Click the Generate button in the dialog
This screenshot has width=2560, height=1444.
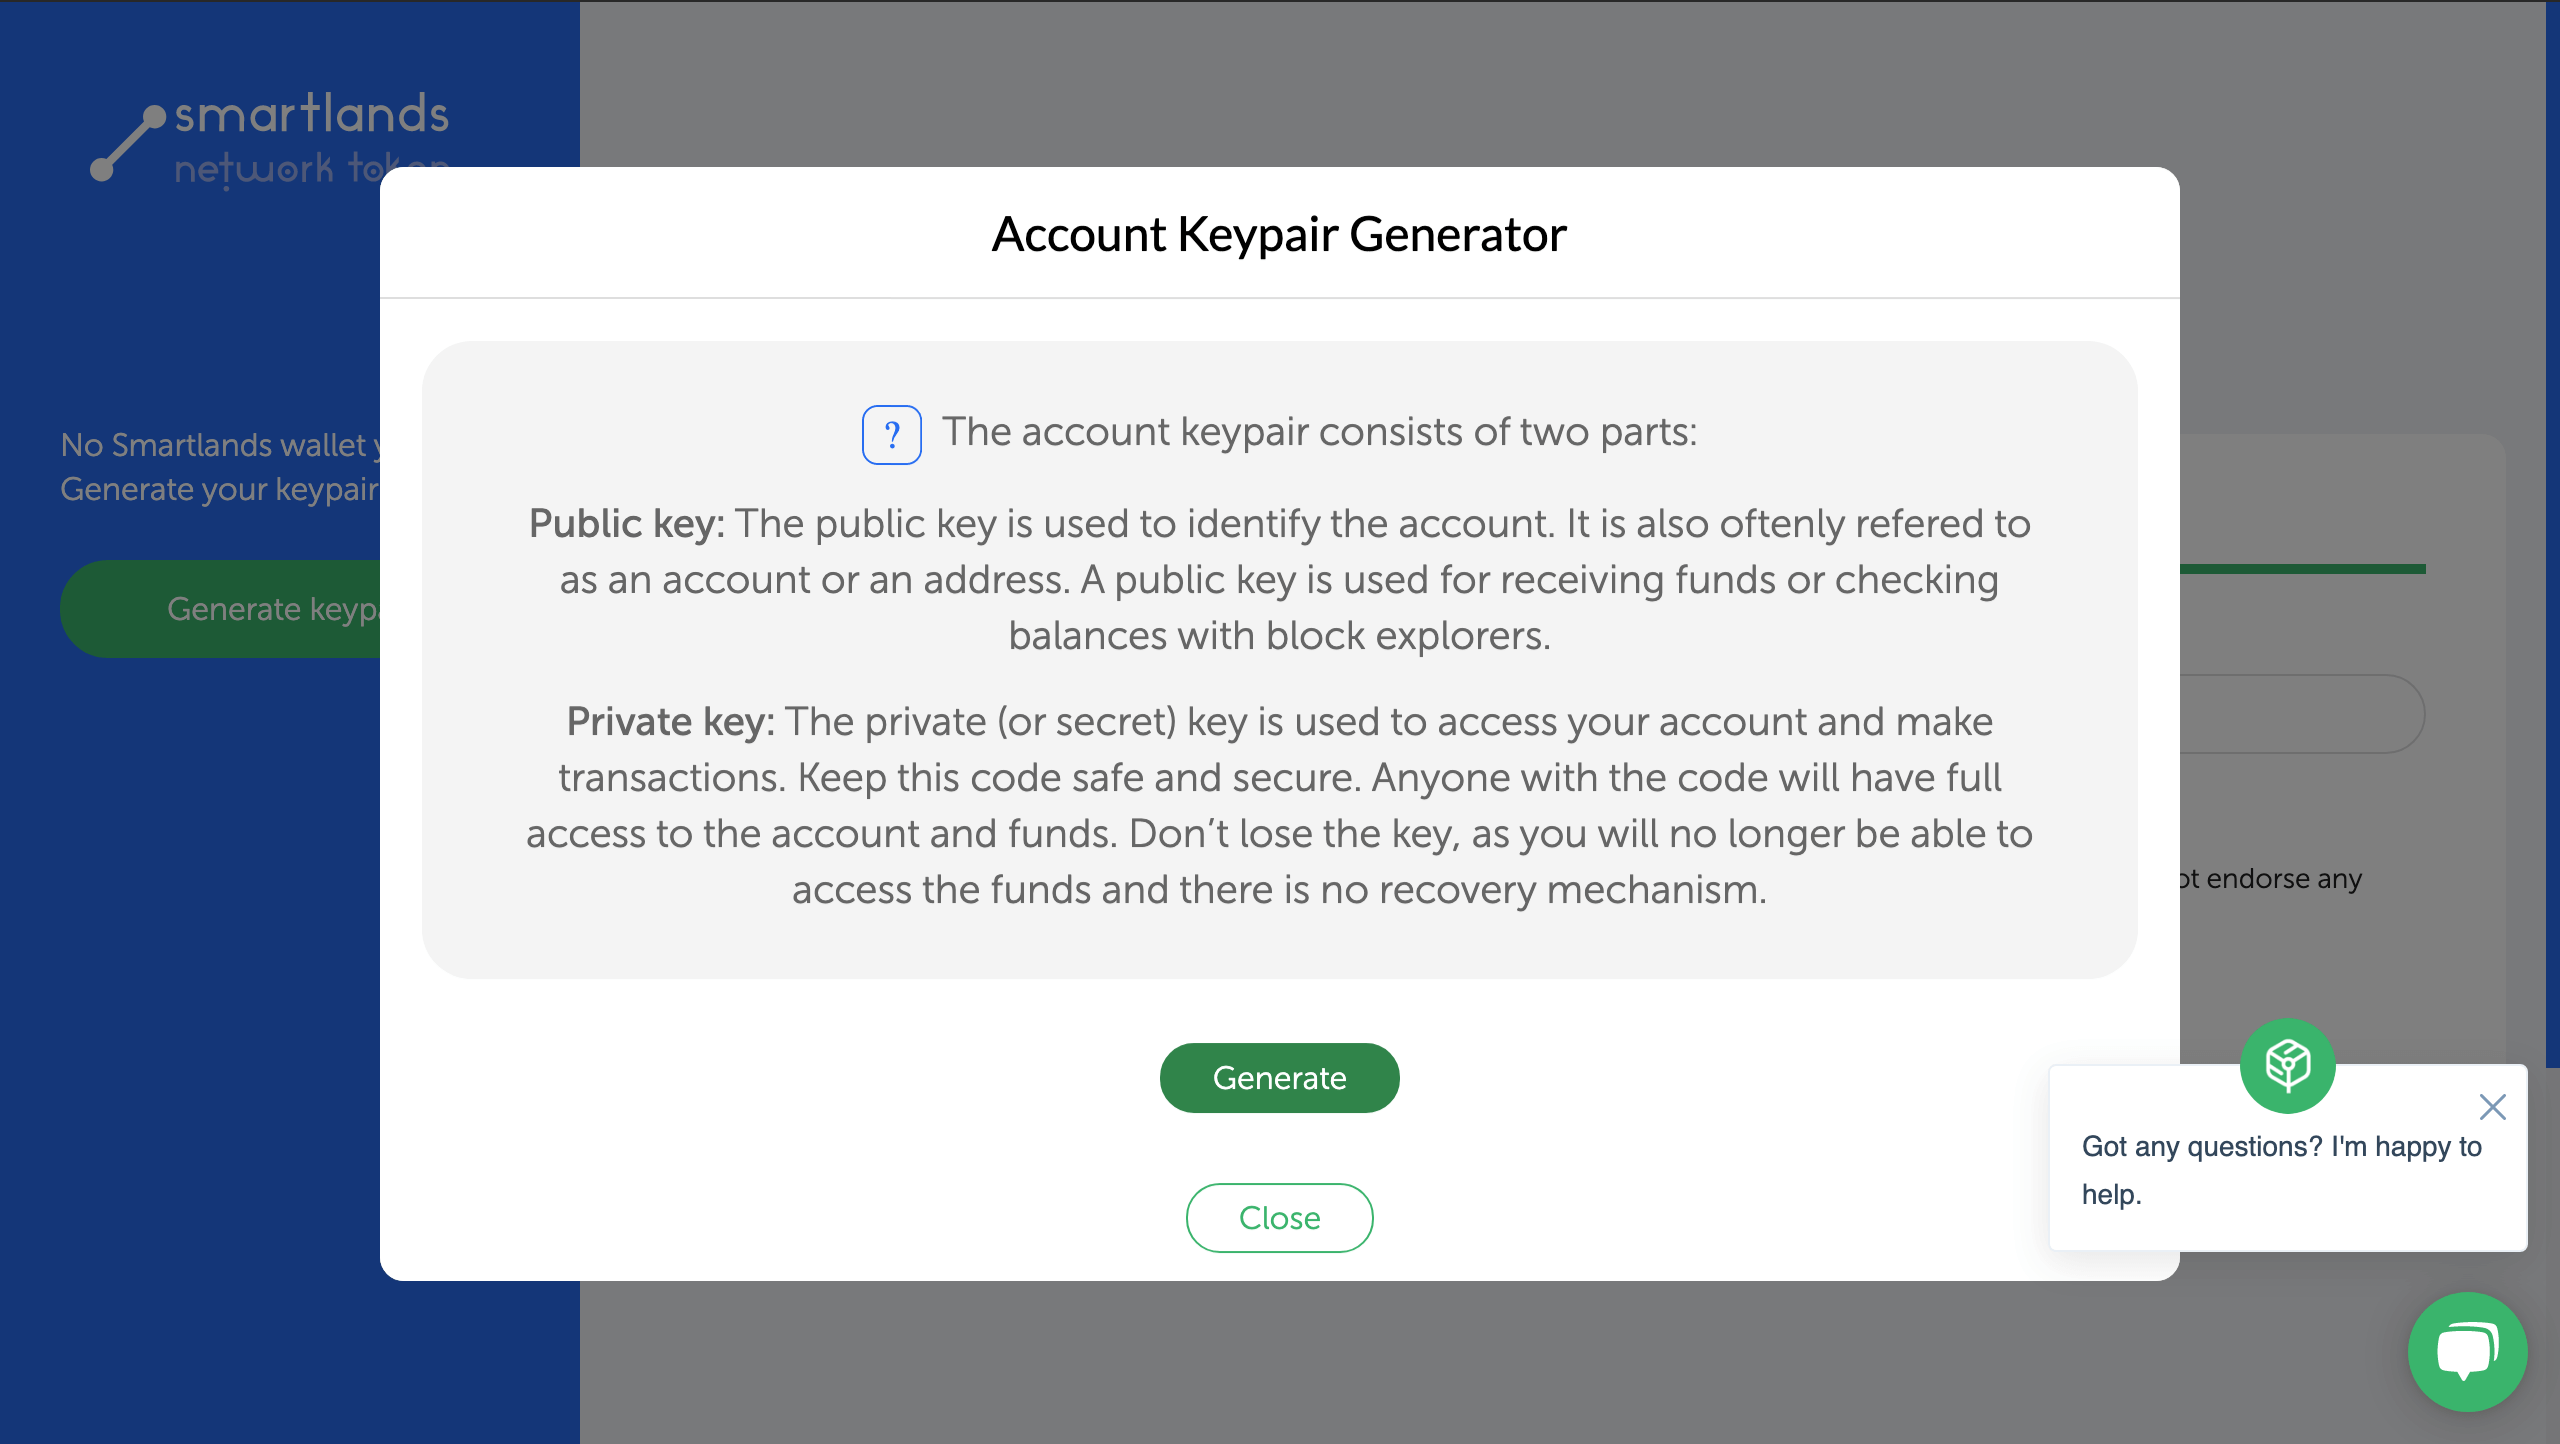point(1279,1077)
